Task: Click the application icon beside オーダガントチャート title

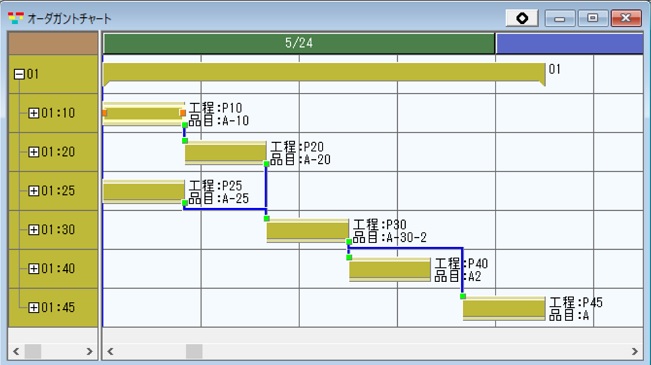Action: (16, 18)
